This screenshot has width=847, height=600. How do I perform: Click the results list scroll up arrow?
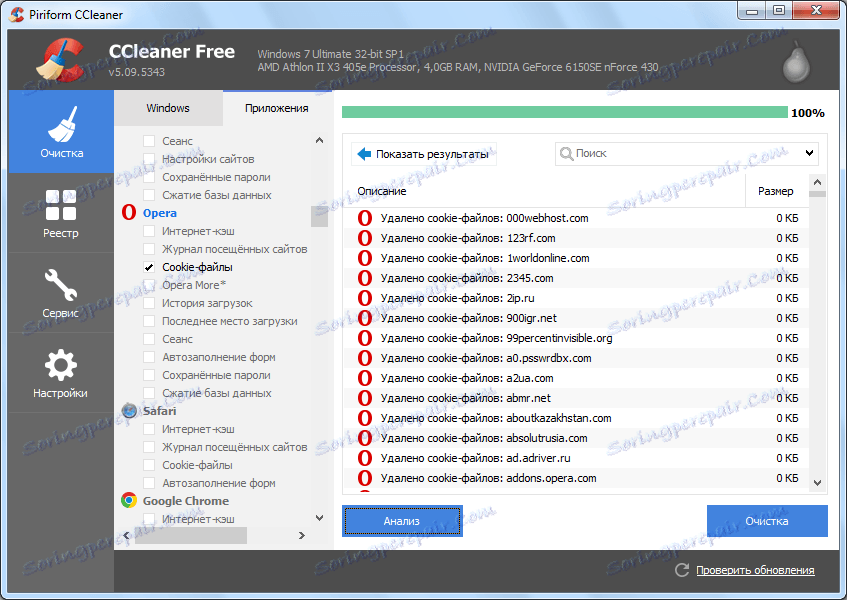tap(817, 182)
